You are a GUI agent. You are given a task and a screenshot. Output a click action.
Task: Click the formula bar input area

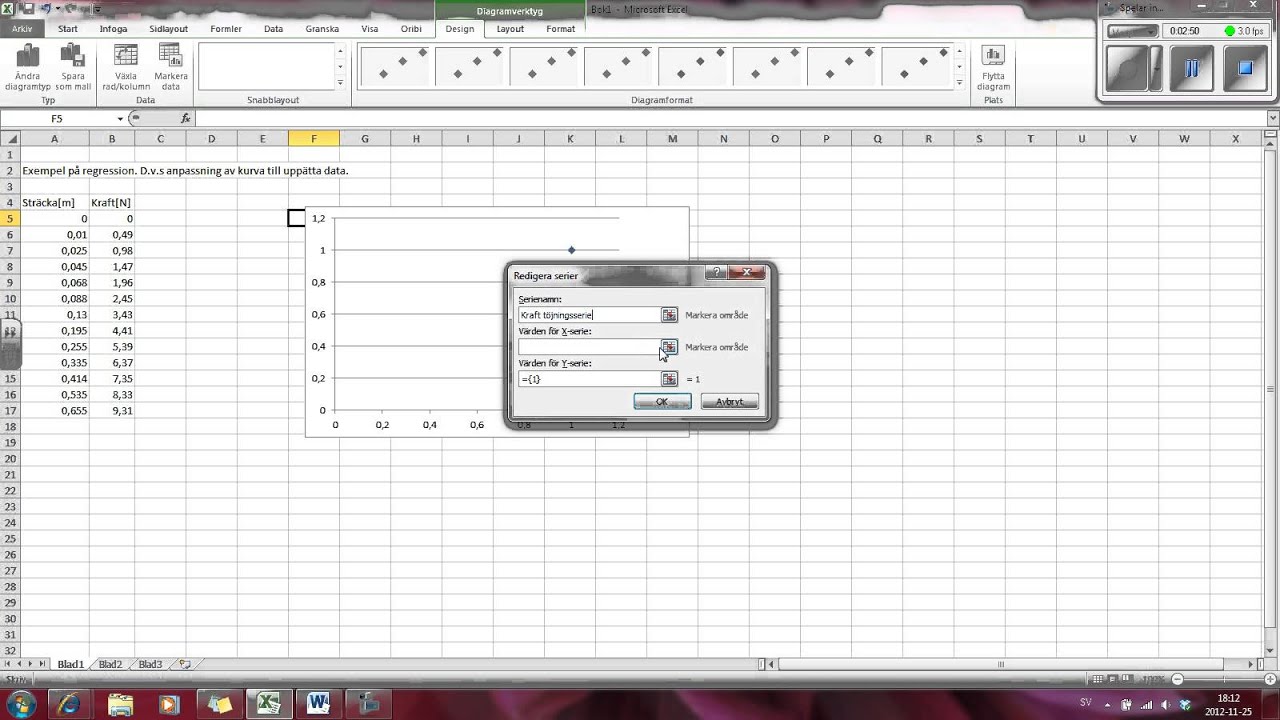[x=730, y=118]
